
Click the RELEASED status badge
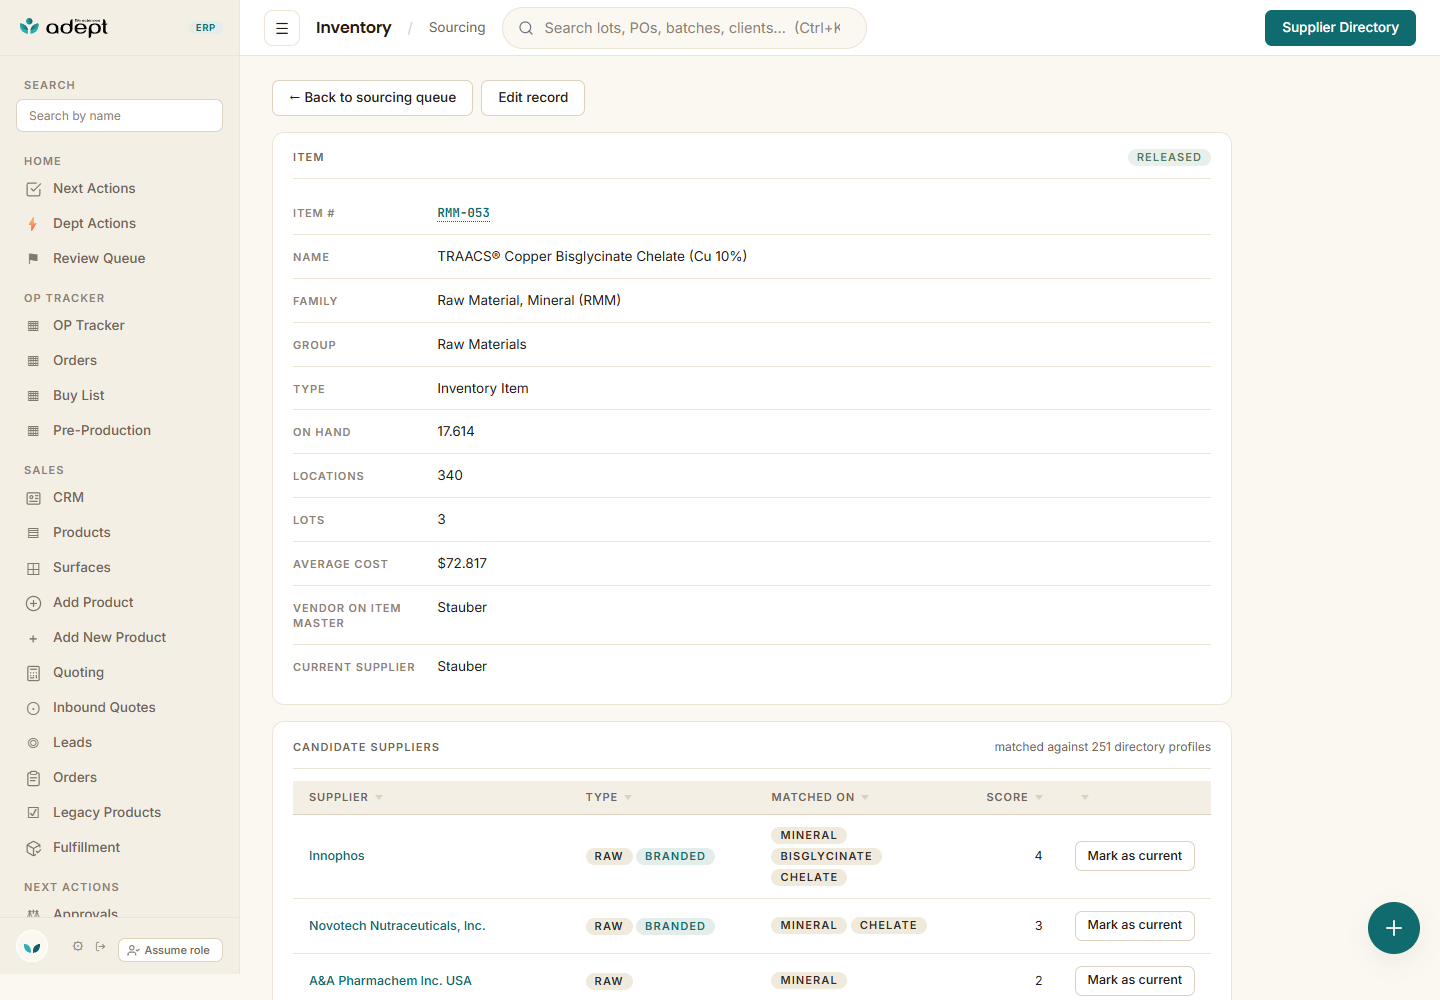(1169, 157)
